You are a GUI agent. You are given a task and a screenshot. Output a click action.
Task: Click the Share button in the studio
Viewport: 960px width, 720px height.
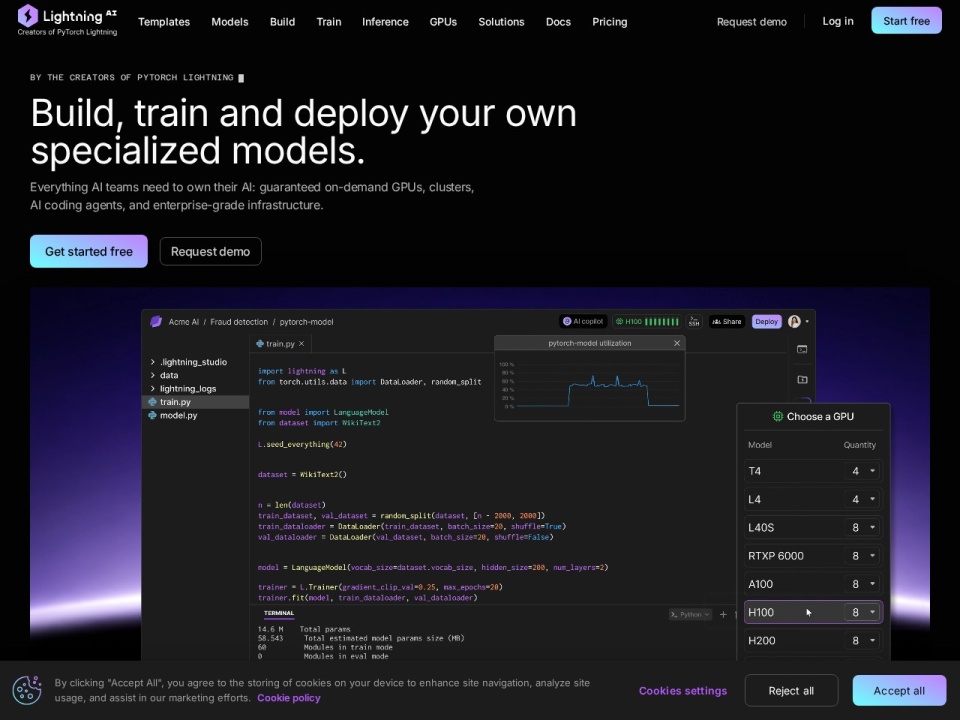727,321
